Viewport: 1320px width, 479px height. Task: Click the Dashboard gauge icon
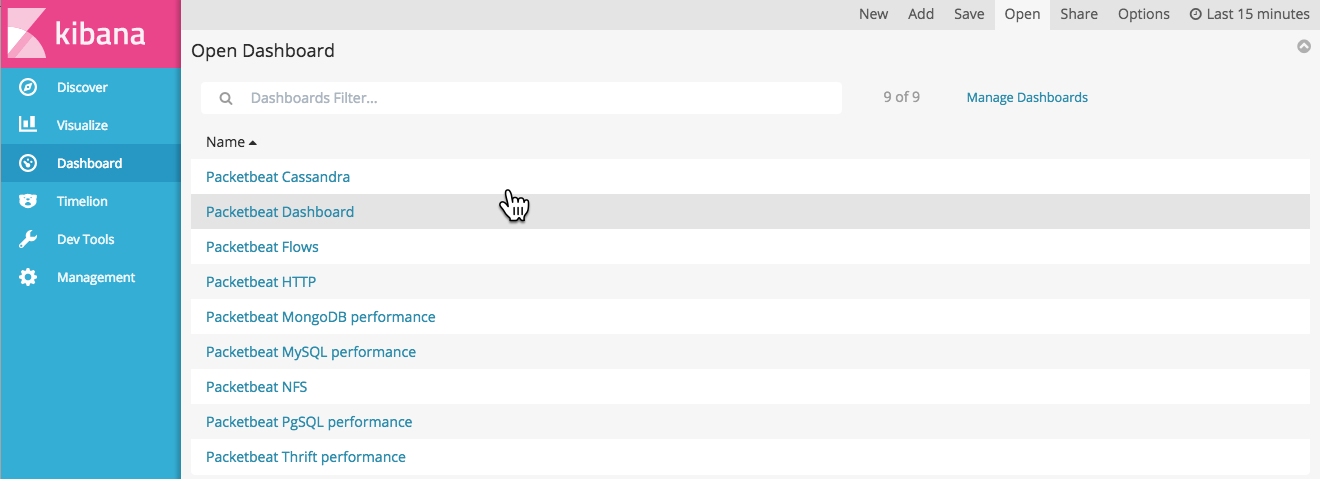click(x=28, y=163)
